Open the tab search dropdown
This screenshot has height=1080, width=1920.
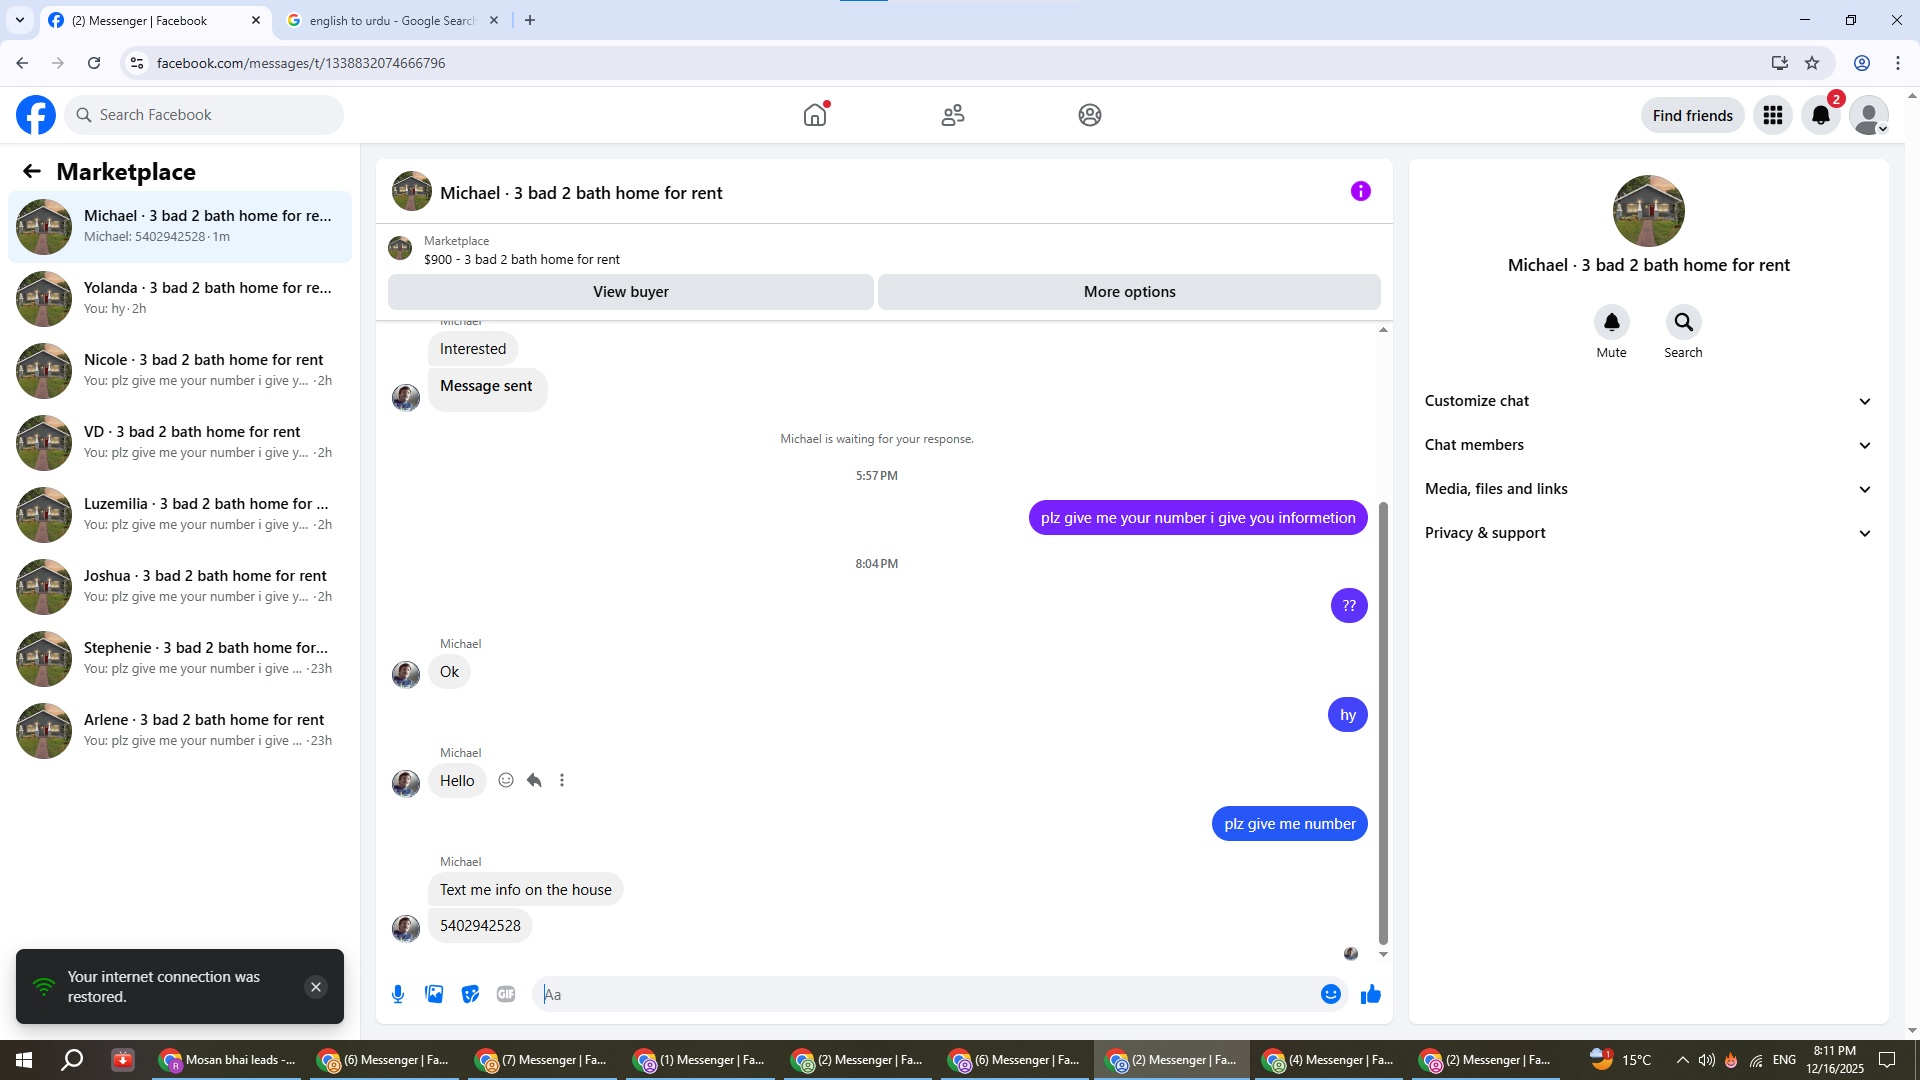[x=20, y=20]
